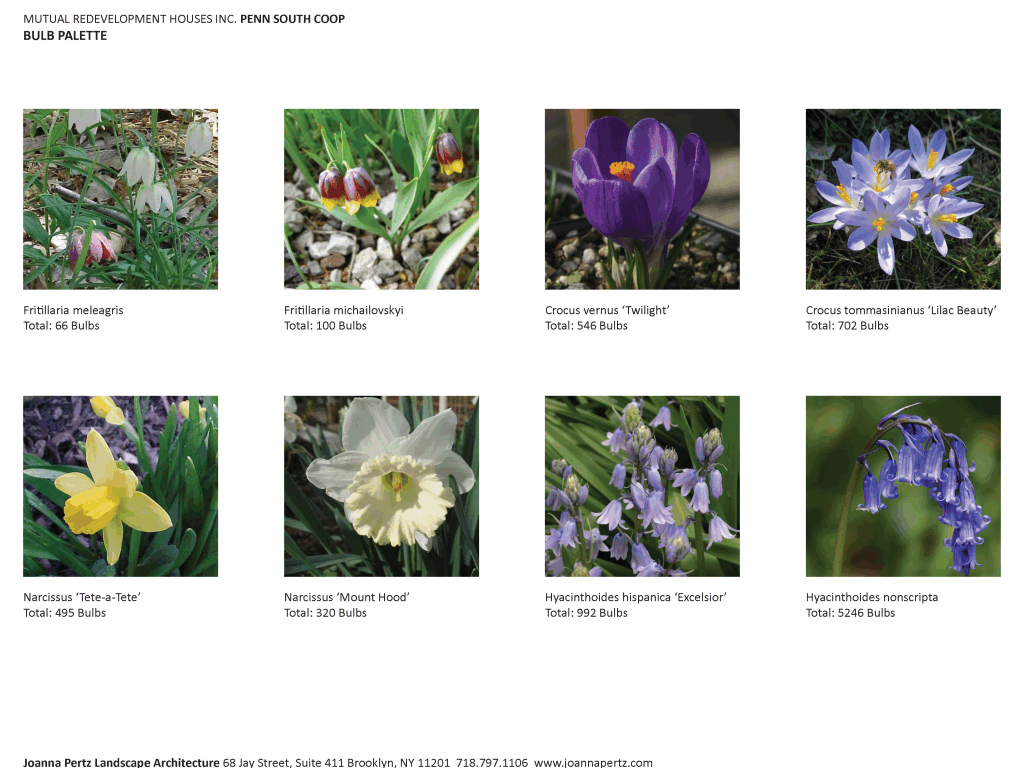Select the yellow Narcissus 'Tete-a-Tete' photo
Image resolution: width=1024 pixels, height=768 pixels.
(x=120, y=486)
